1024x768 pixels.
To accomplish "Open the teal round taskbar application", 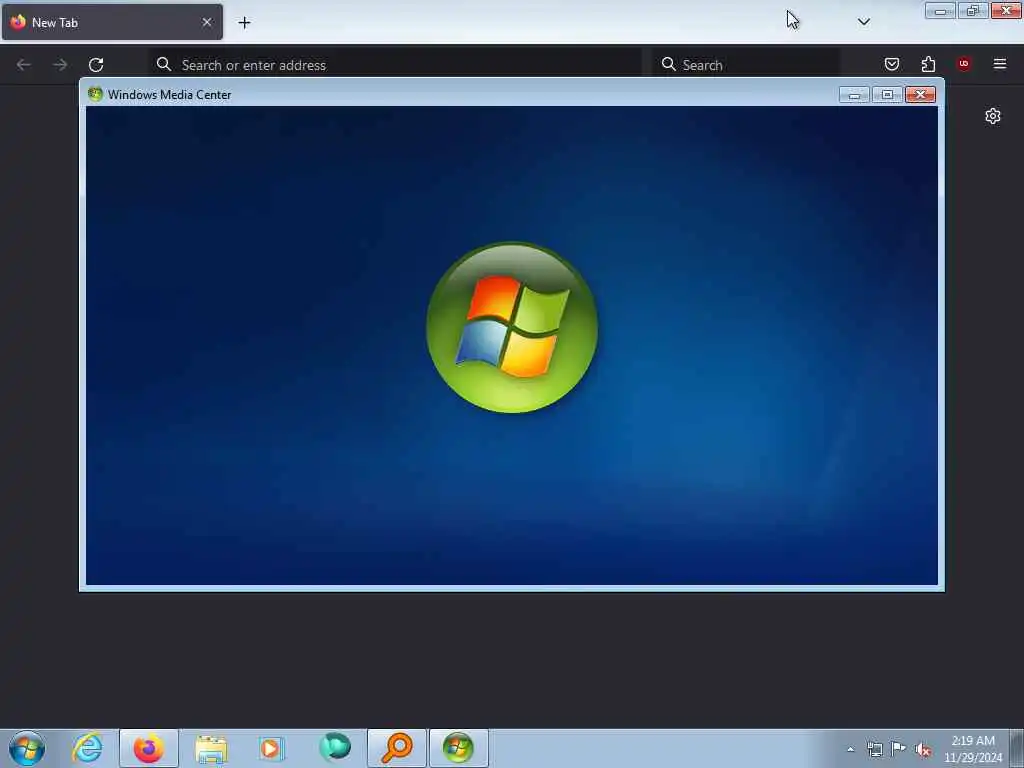I will point(335,747).
